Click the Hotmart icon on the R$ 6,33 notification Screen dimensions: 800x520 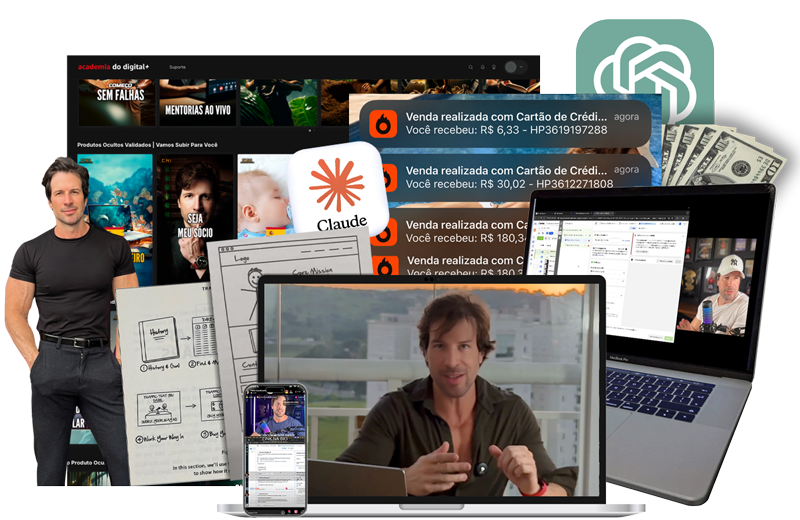(x=383, y=123)
